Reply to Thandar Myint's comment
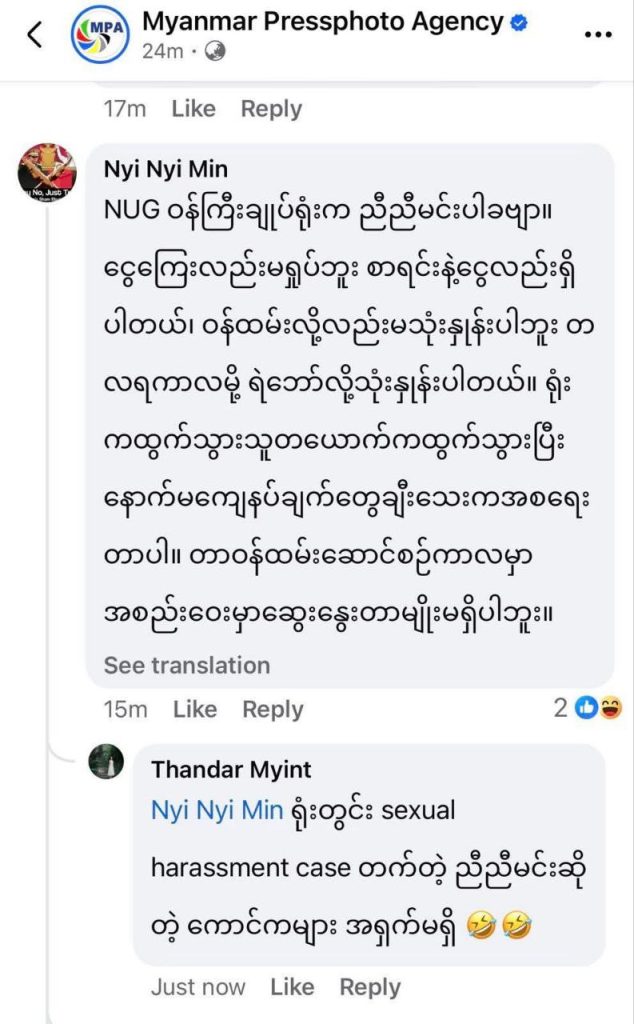Screen dimensions: 634x1024 coord(370,988)
